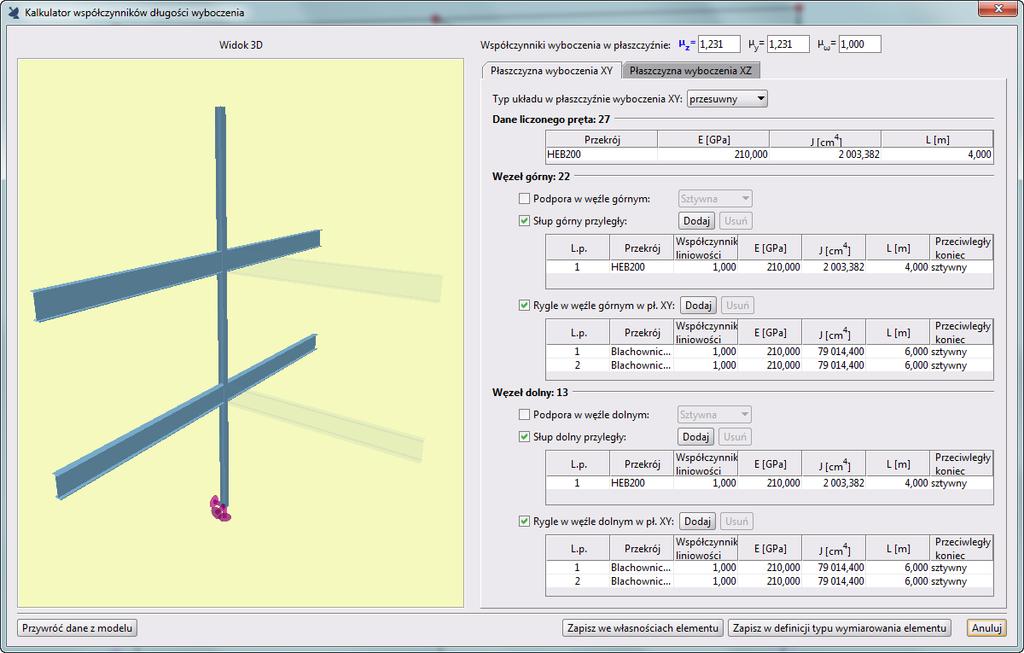
Task: Click the μz coefficient input field
Action: 719,44
